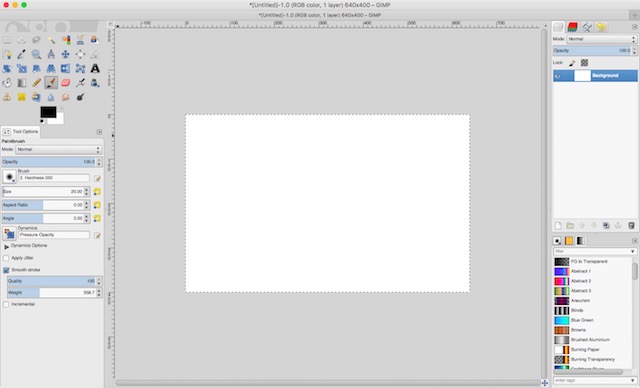Select the Clone stamp tool

click(x=7, y=97)
